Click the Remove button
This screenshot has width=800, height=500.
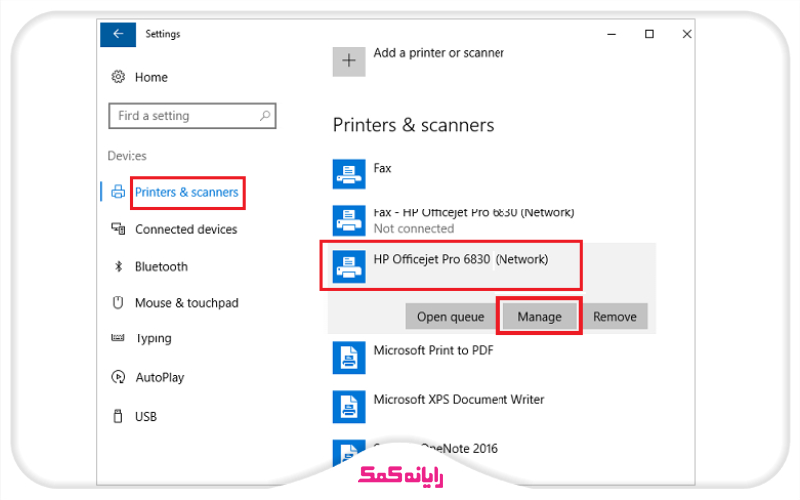tap(615, 317)
